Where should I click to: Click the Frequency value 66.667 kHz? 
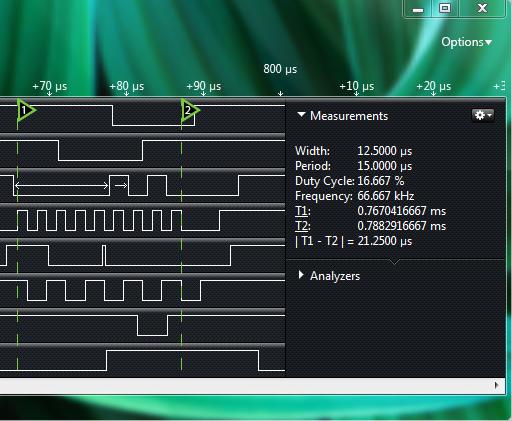tap(385, 196)
